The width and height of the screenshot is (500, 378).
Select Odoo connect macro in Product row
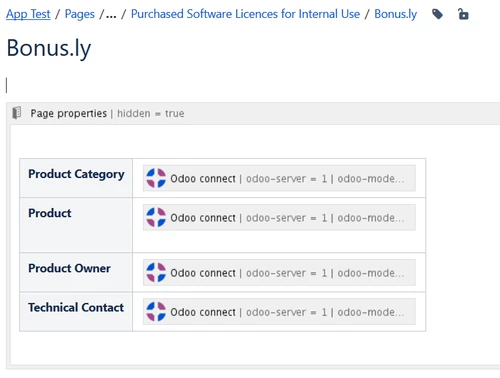(x=279, y=217)
